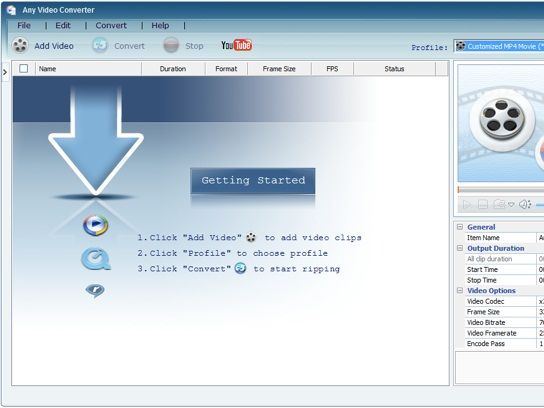
Task: Click the Profile: label
Action: (430, 47)
